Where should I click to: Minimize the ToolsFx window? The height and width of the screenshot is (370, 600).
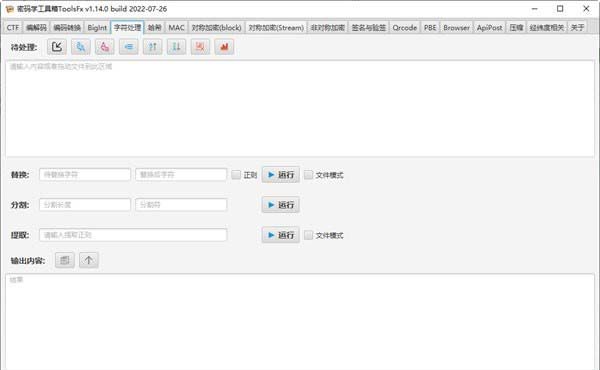(x=535, y=8)
